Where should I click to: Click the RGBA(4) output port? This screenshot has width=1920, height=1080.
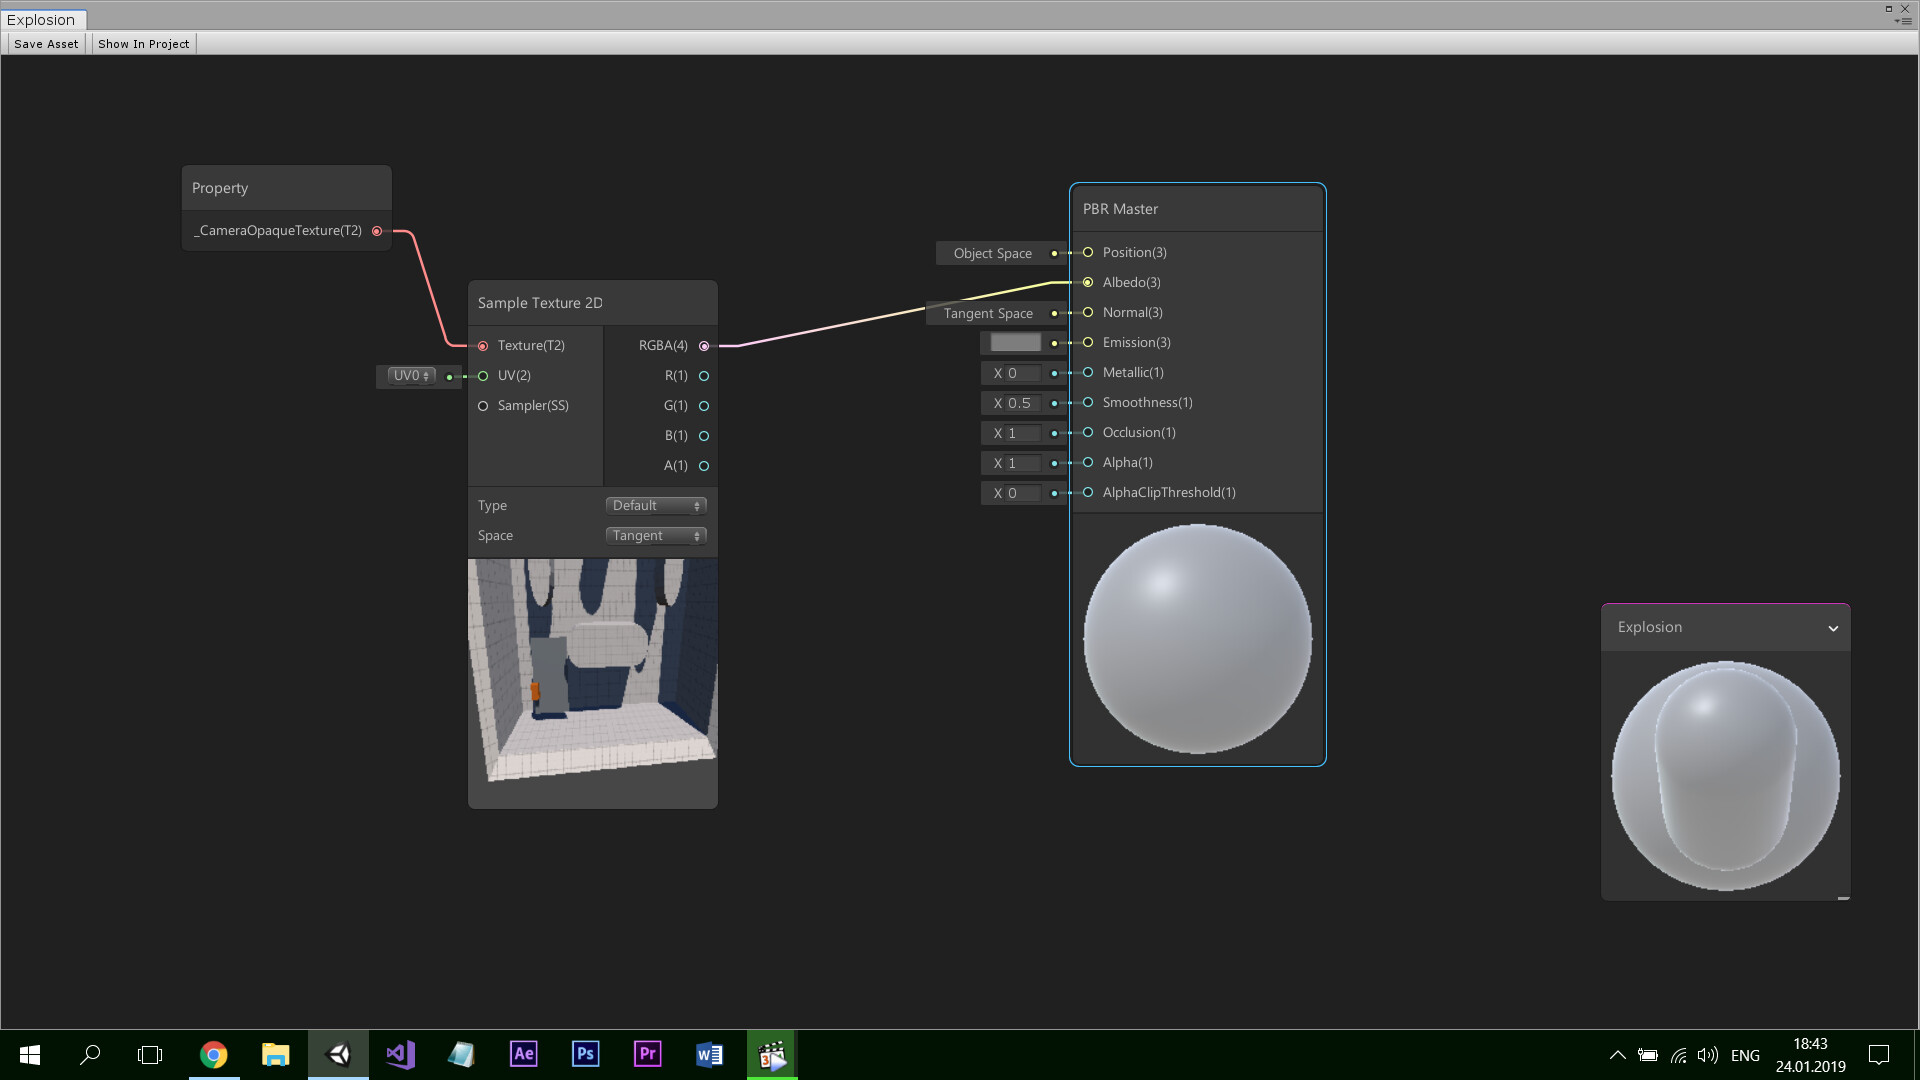704,346
